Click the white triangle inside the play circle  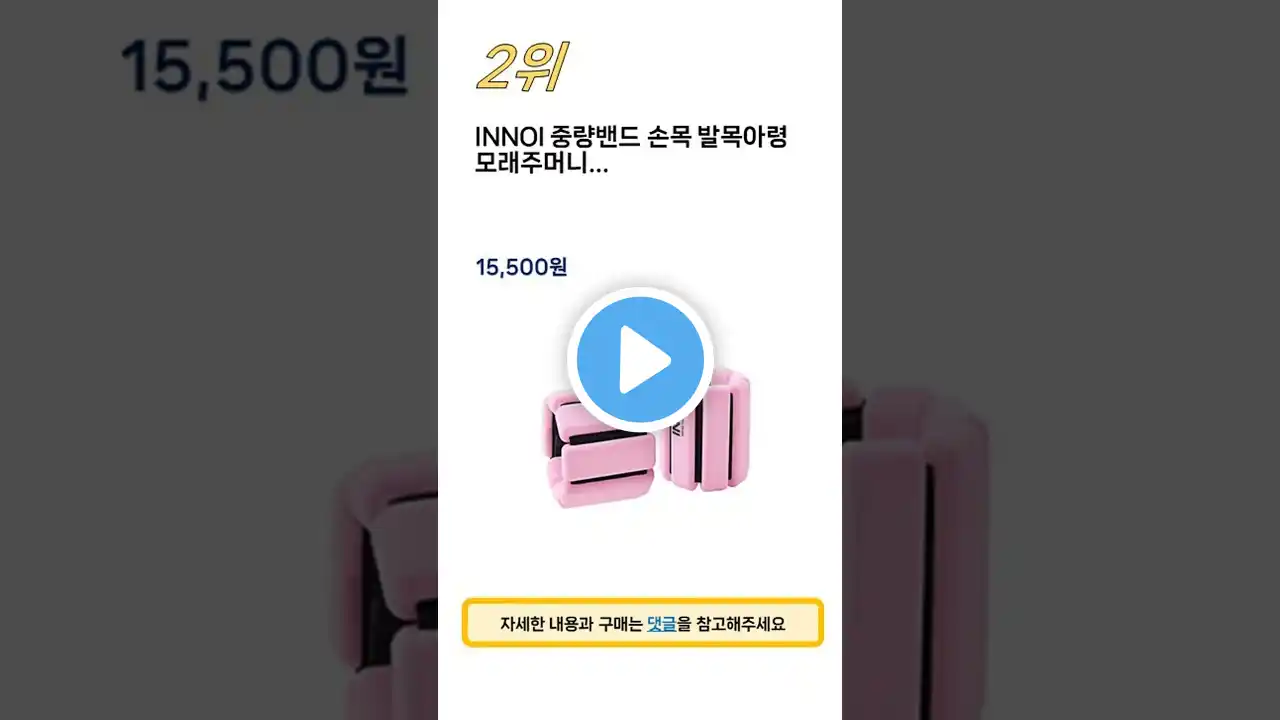[645, 359]
